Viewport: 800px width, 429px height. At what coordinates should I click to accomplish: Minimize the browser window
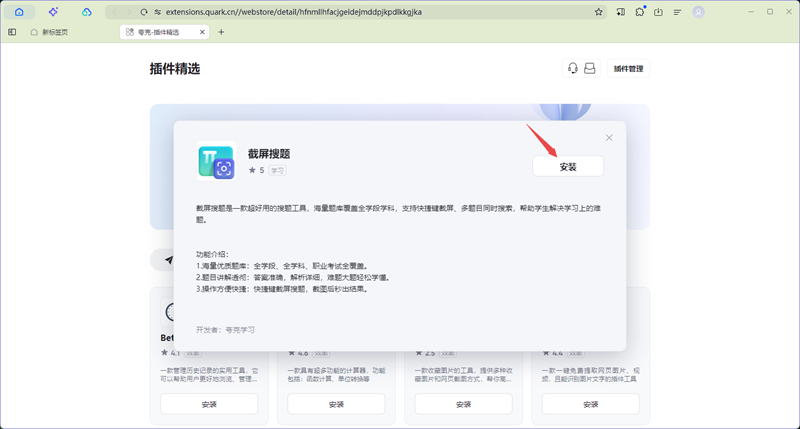(x=751, y=12)
